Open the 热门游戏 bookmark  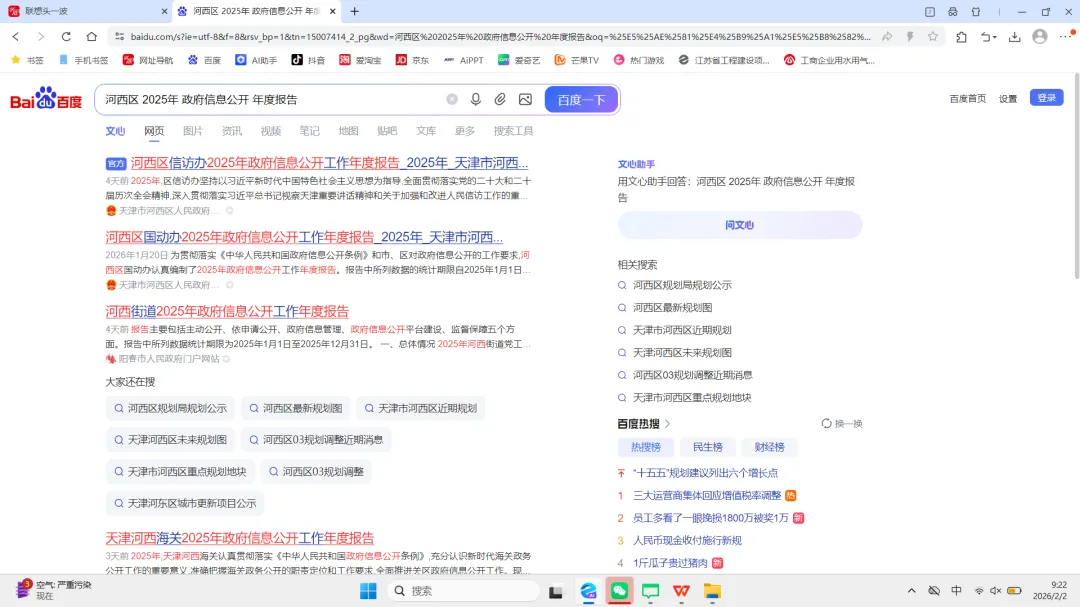point(639,60)
